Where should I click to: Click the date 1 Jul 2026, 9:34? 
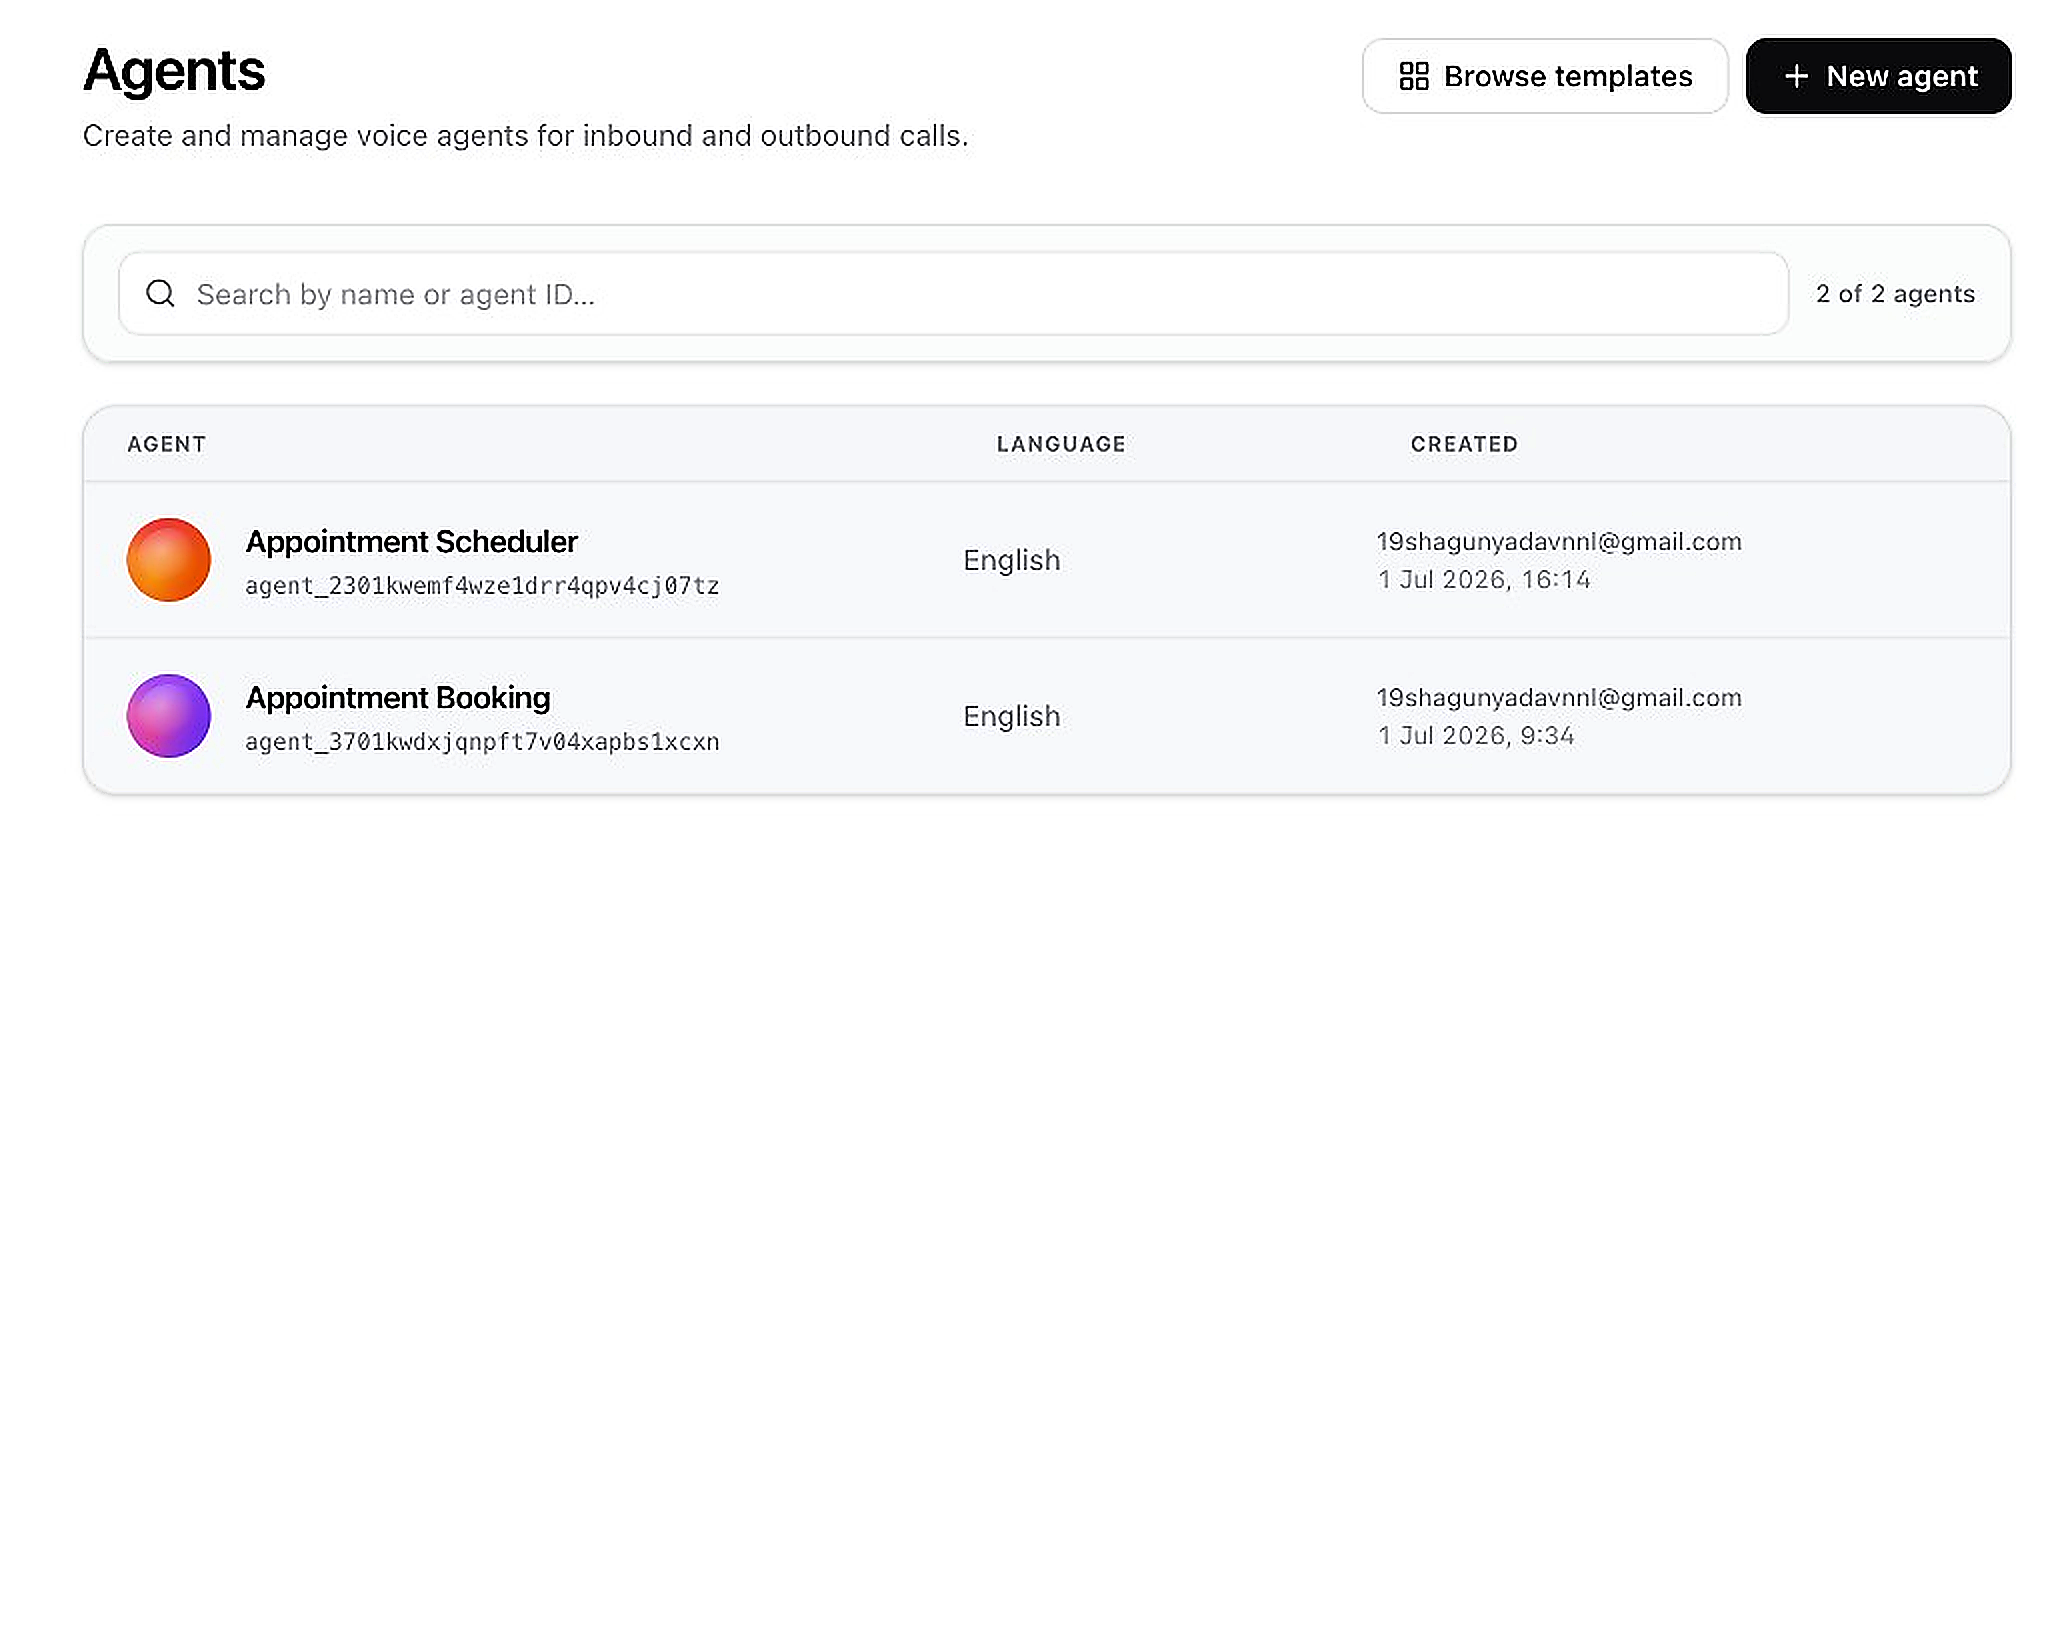click(1476, 735)
